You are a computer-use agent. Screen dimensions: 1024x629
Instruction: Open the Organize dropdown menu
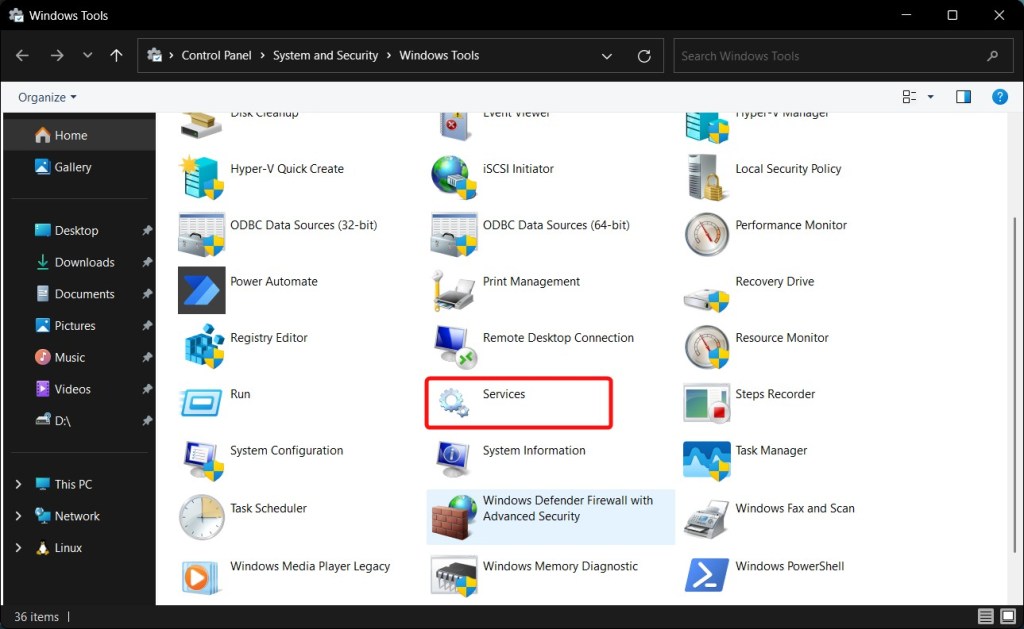click(47, 97)
